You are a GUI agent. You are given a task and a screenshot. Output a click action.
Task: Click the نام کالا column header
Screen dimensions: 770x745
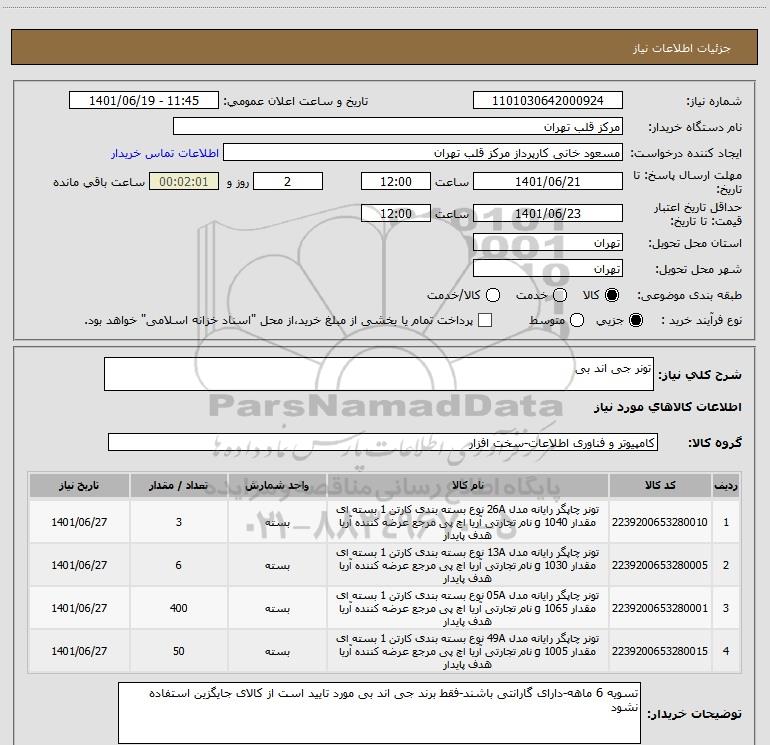(468, 486)
